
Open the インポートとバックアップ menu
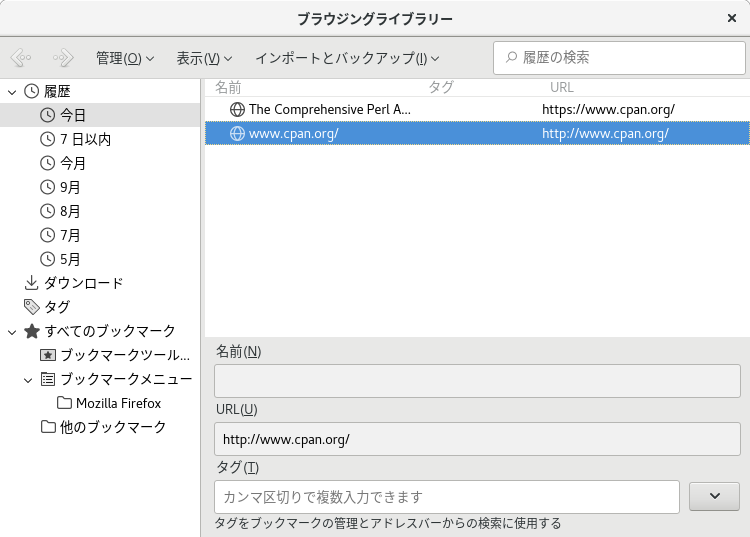[347, 58]
